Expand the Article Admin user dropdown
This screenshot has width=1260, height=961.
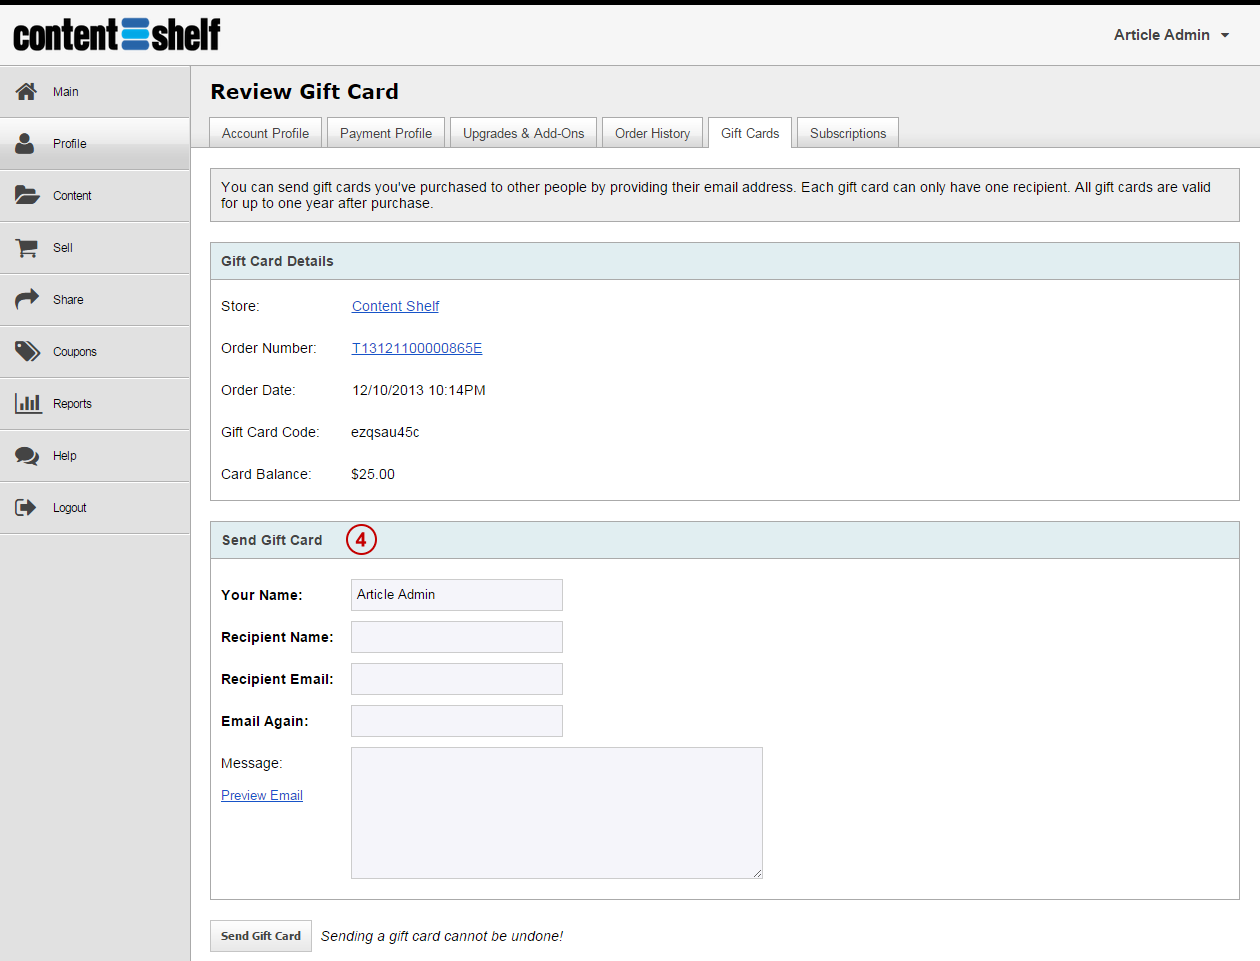click(x=1172, y=35)
